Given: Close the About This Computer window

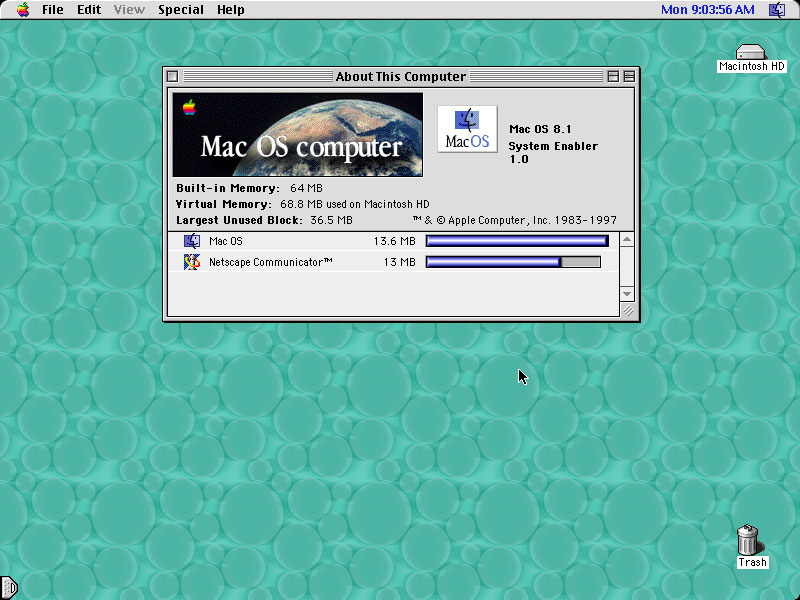Looking at the screenshot, I should [172, 77].
